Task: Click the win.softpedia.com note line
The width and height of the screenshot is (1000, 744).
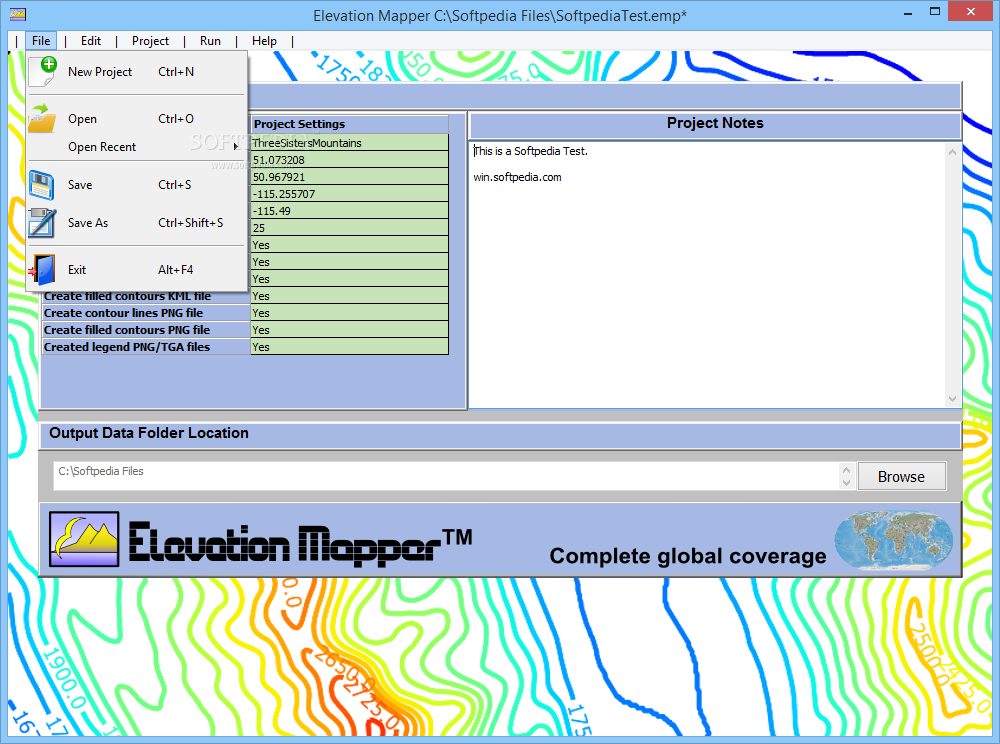Action: 517,177
